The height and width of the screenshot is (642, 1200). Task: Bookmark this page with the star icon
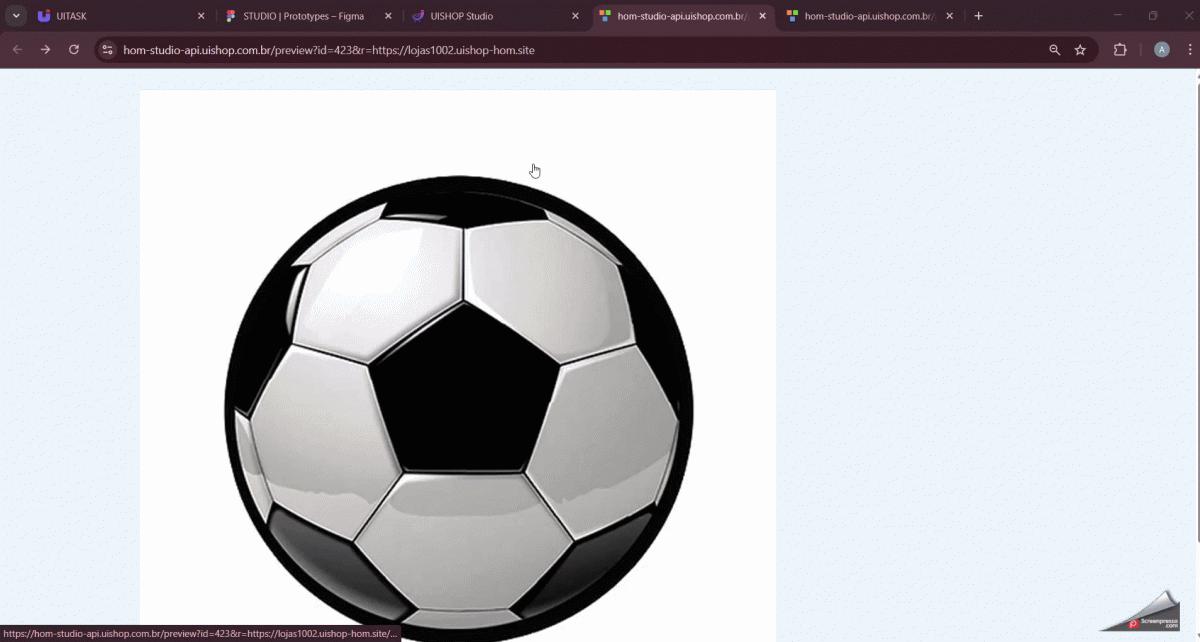(1080, 50)
